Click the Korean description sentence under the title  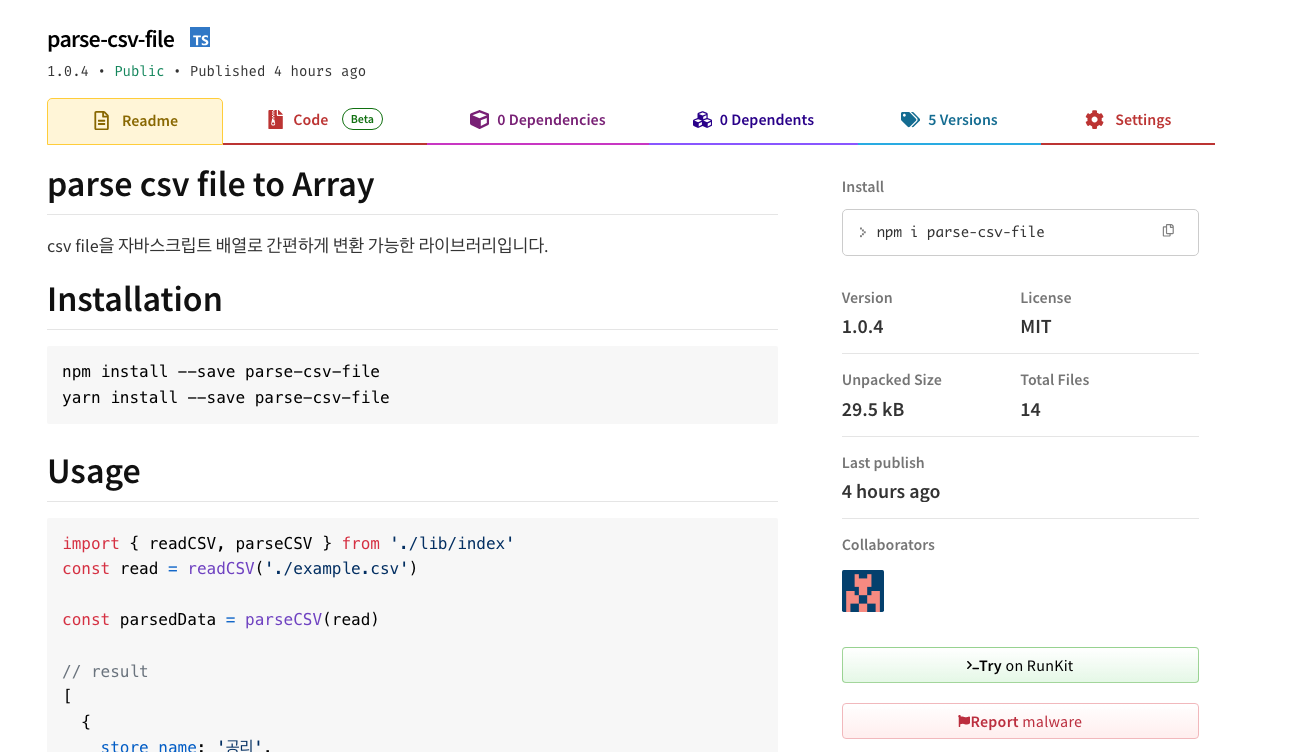pyautogui.click(x=298, y=245)
